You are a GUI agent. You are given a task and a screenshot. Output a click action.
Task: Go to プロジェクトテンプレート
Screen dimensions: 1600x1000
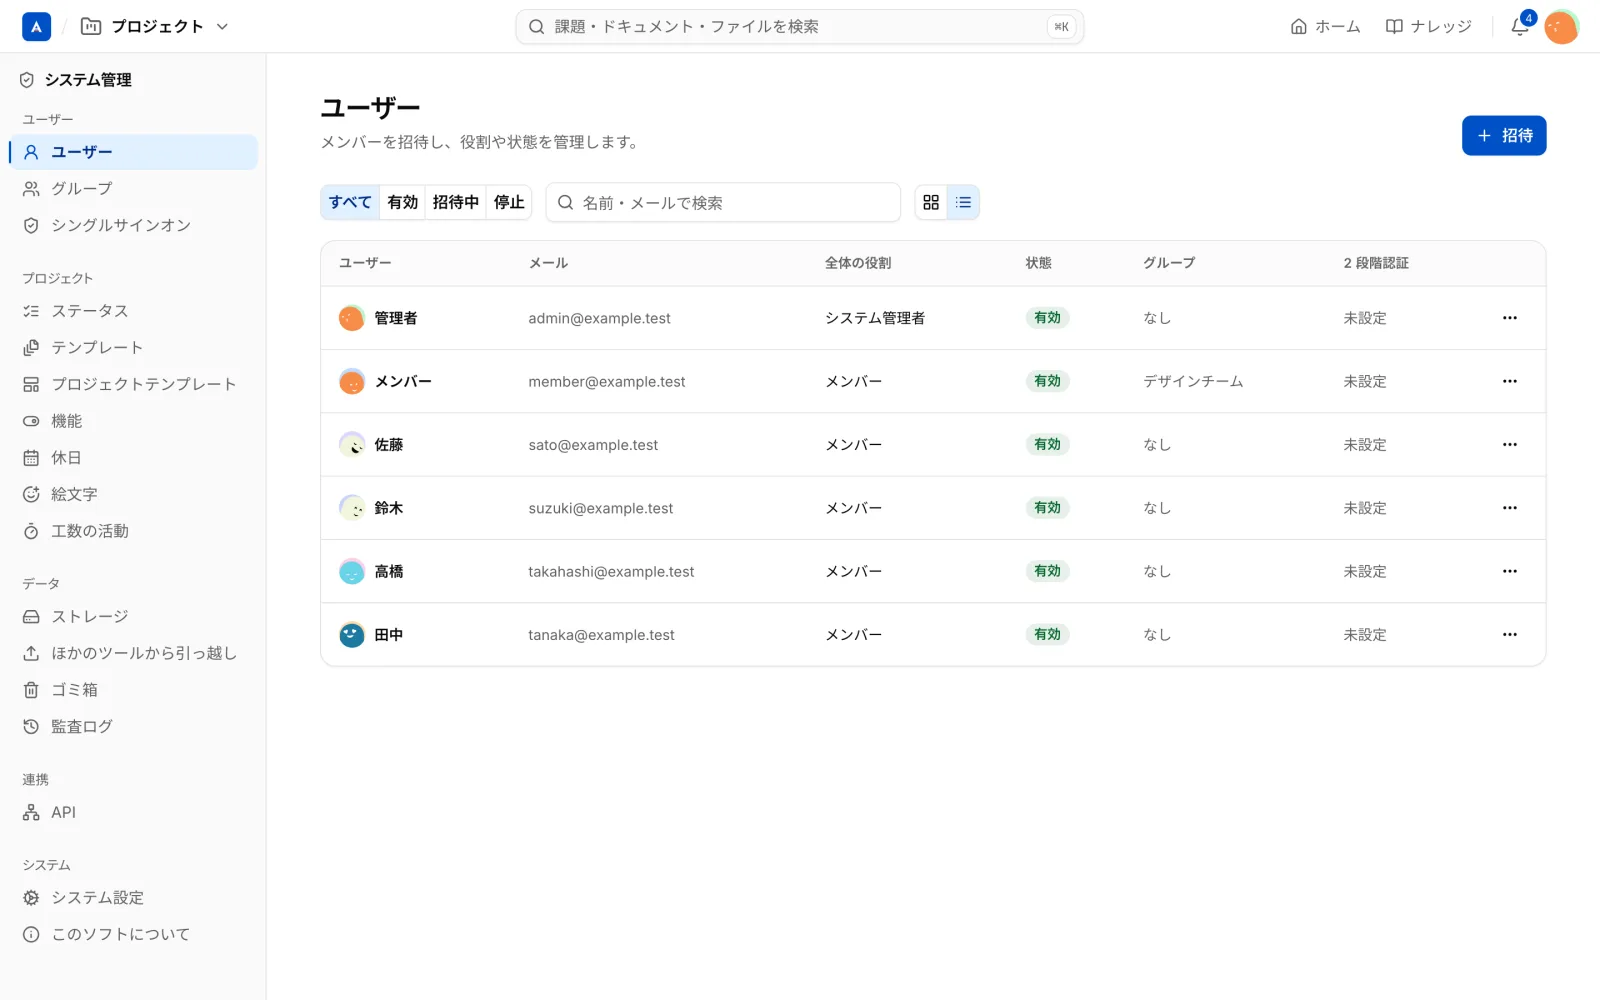tap(133, 384)
